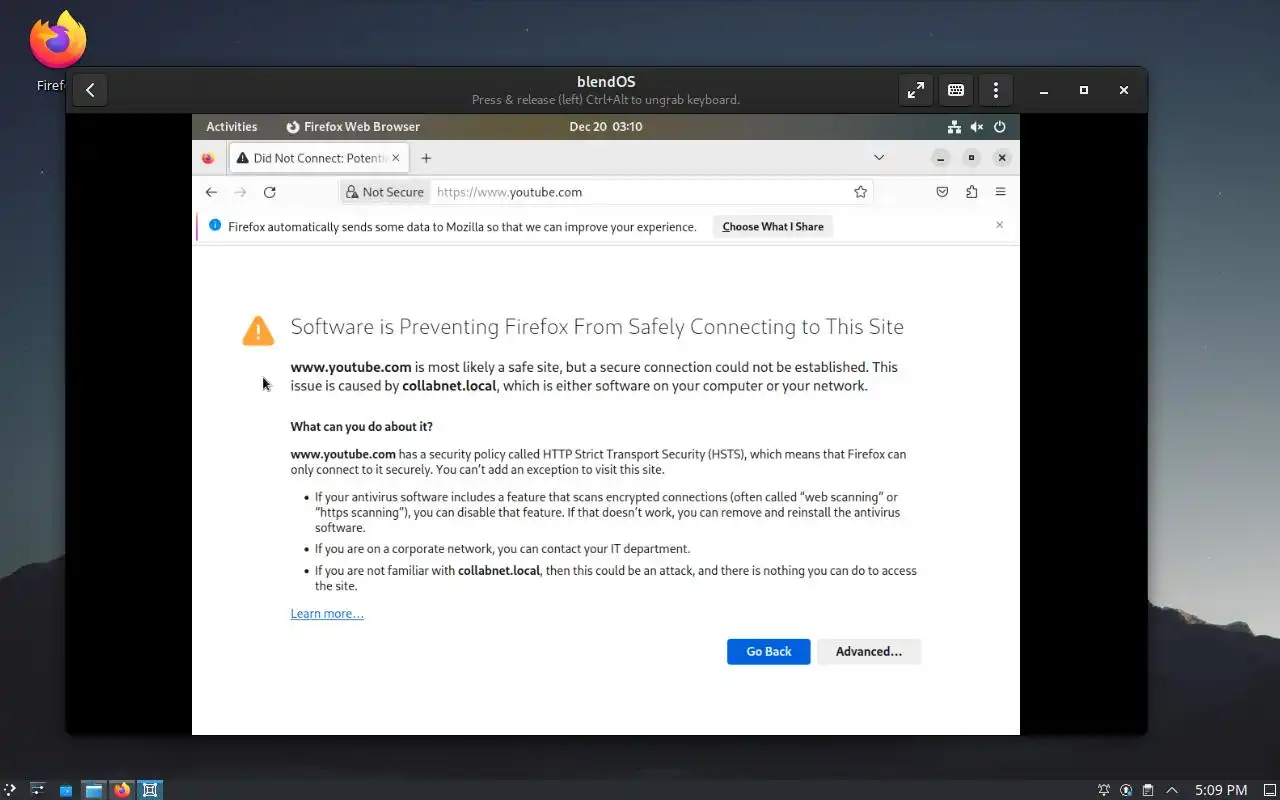Open the file manager folder in taskbar

[94, 790]
